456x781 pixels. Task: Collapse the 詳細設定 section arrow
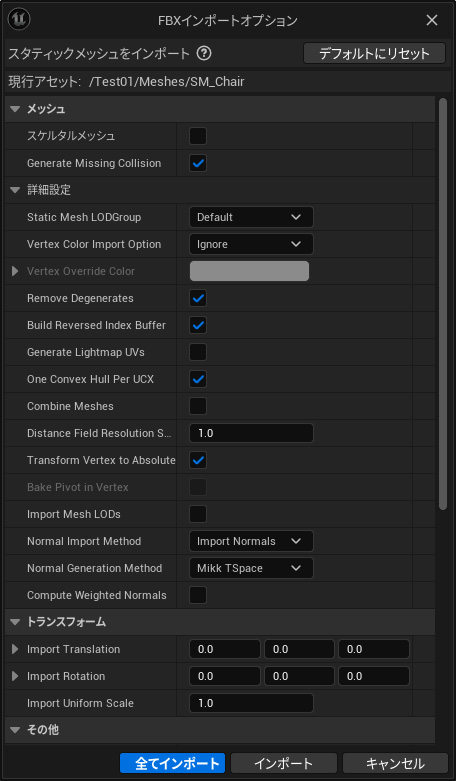point(15,190)
